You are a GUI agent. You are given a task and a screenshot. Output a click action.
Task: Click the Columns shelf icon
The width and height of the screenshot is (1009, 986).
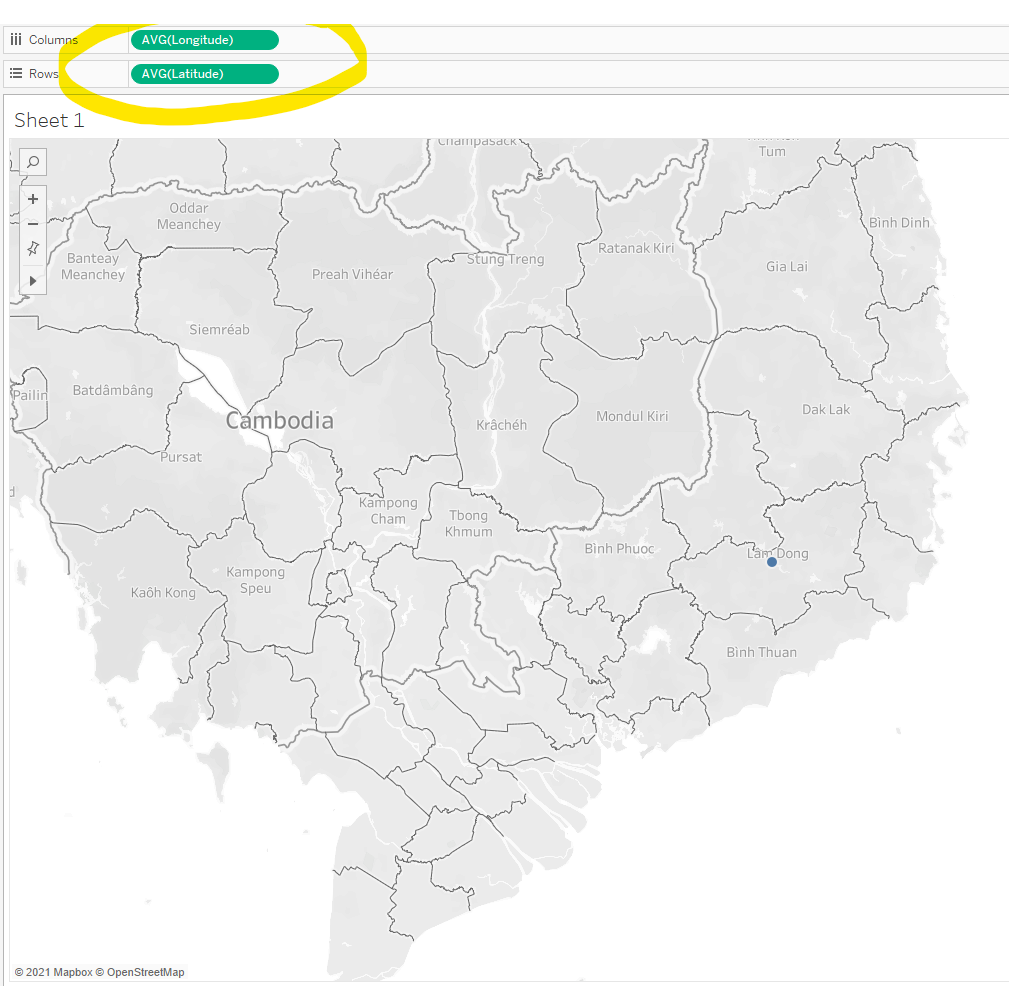point(16,40)
